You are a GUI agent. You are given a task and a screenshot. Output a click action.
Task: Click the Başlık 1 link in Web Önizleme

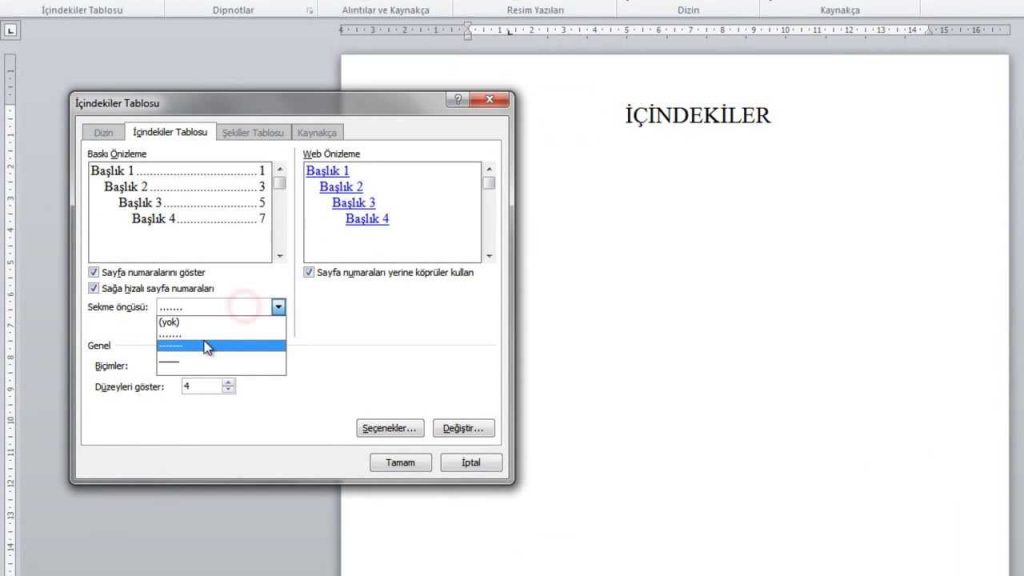coord(327,170)
